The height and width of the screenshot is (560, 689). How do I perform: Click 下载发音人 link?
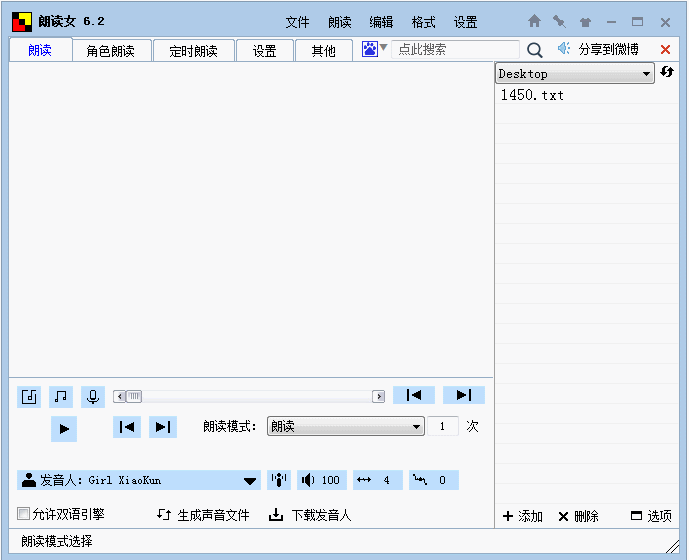310,516
